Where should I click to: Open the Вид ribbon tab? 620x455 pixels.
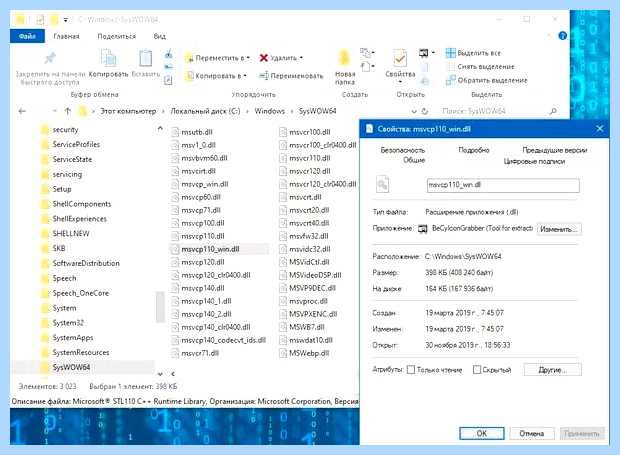tap(159, 36)
